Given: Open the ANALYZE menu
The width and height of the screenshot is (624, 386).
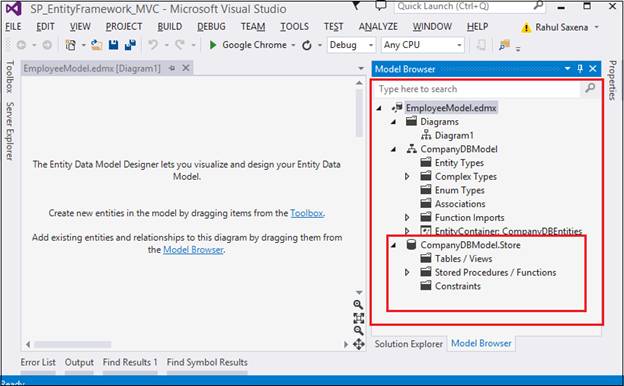Looking at the screenshot, I should pos(378,27).
